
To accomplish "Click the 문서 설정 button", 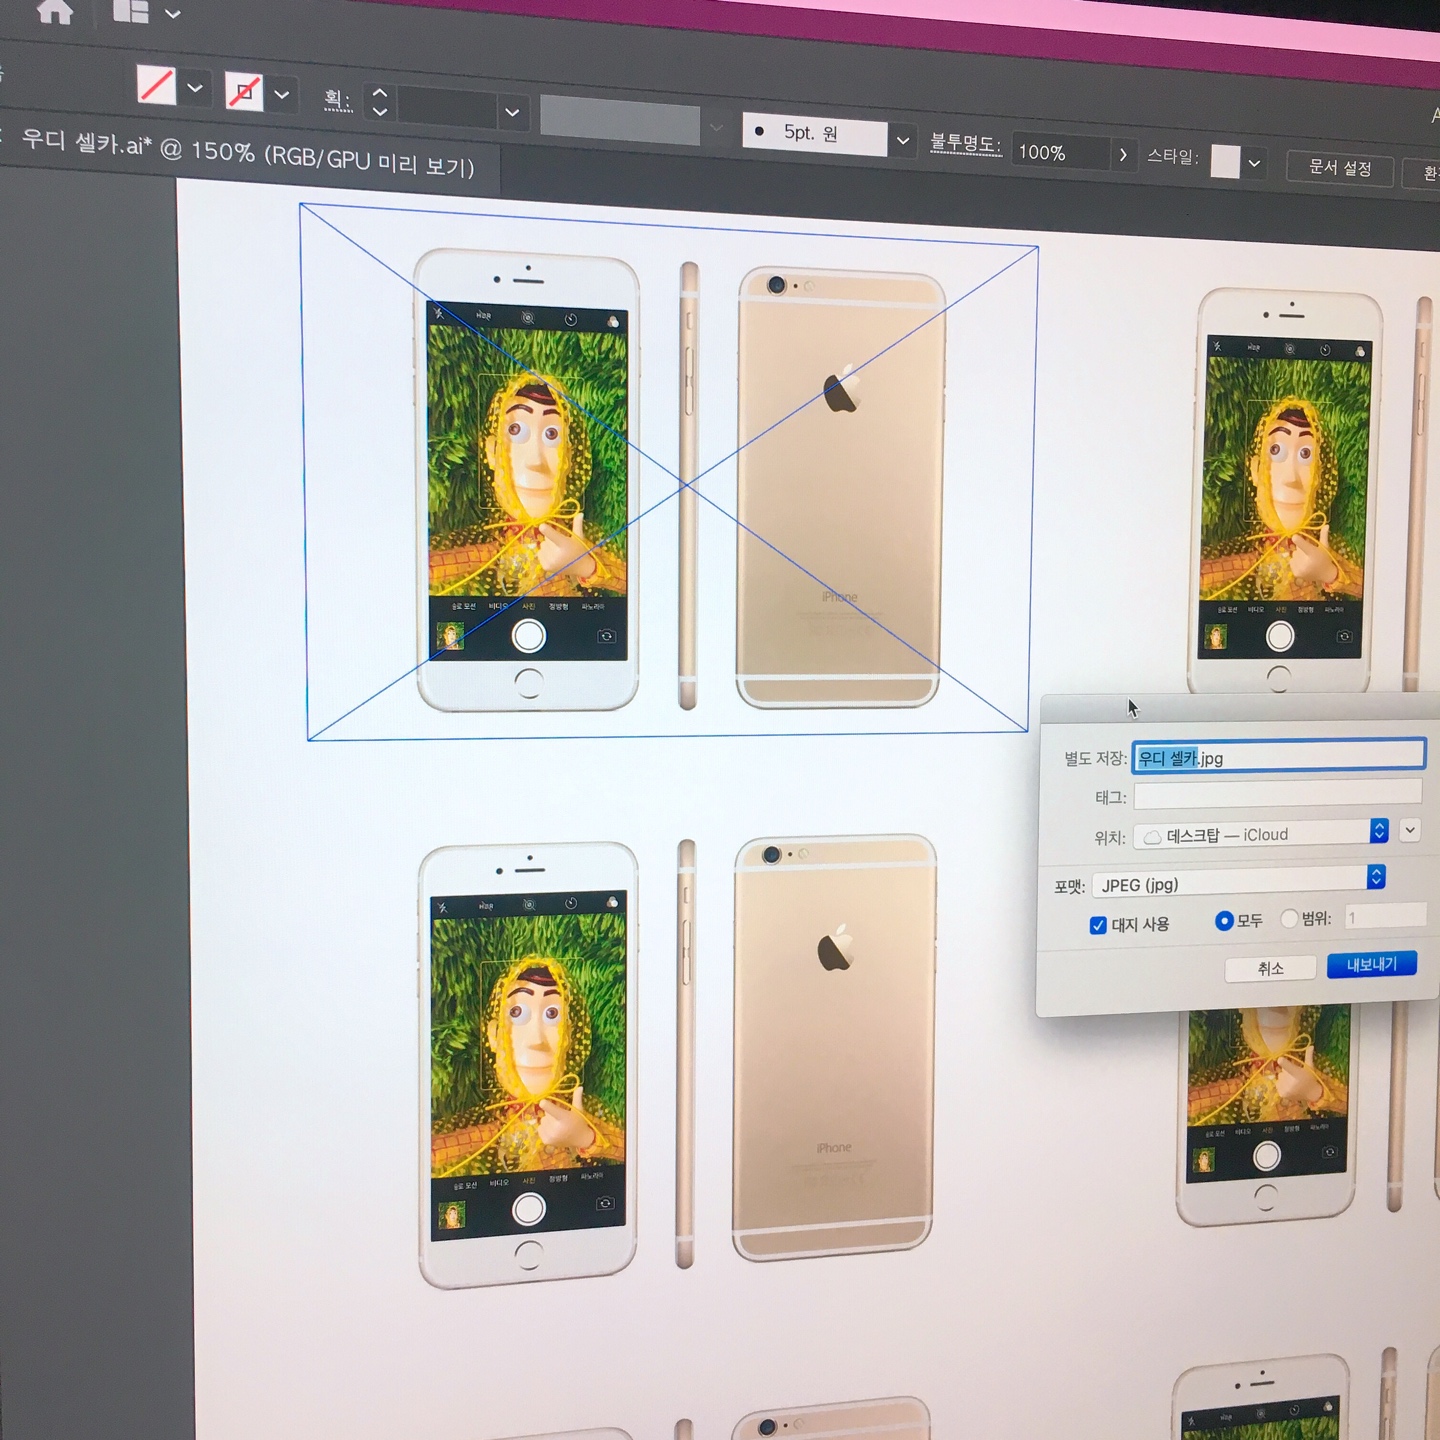I will [x=1340, y=168].
